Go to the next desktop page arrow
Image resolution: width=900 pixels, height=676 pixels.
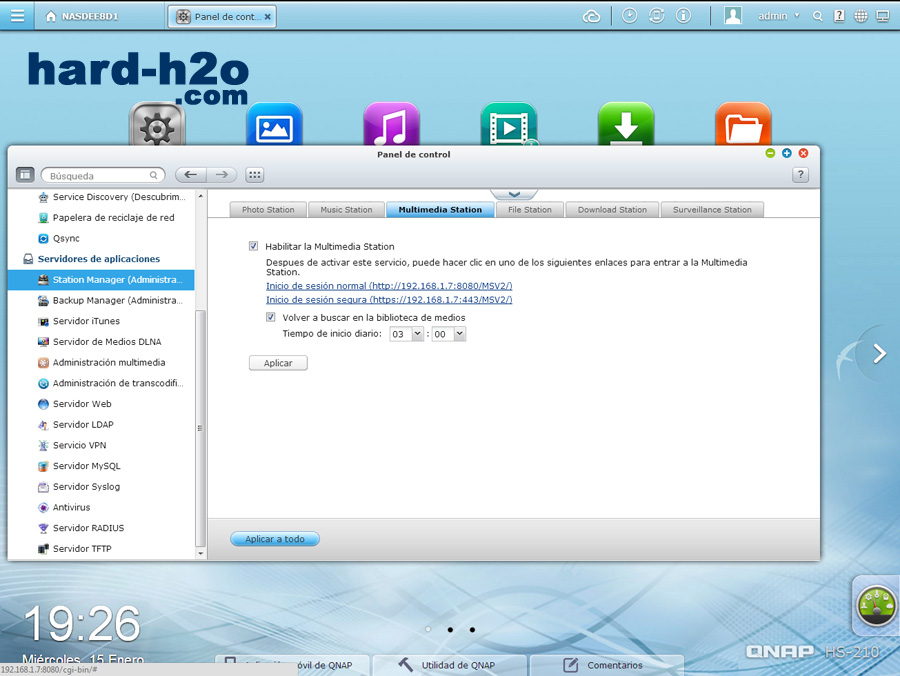coord(879,353)
